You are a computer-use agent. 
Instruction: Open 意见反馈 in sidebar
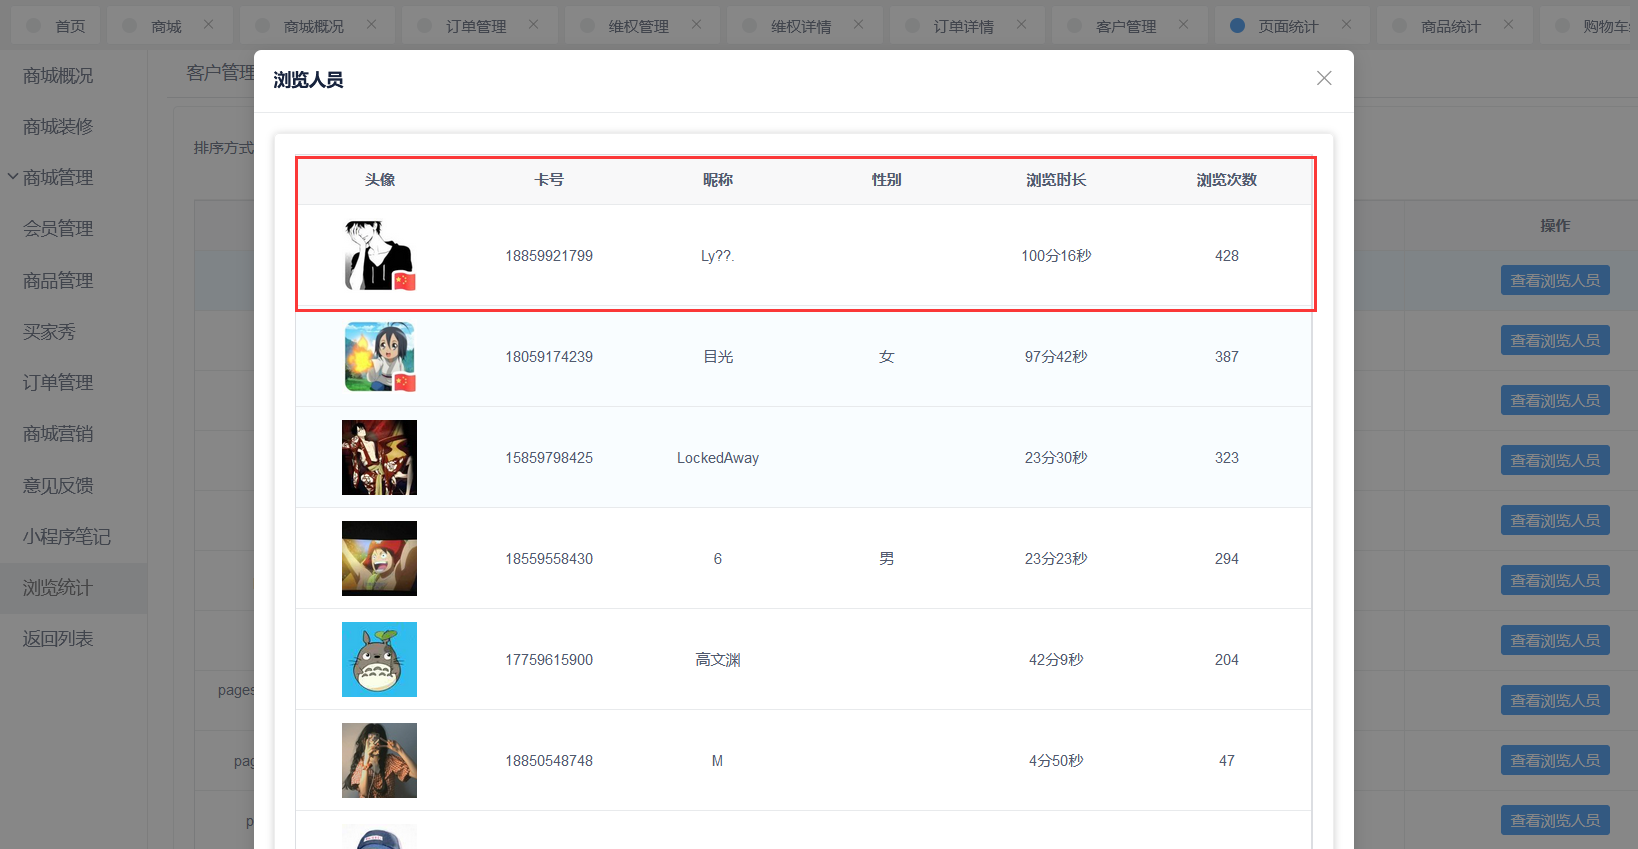(x=58, y=485)
